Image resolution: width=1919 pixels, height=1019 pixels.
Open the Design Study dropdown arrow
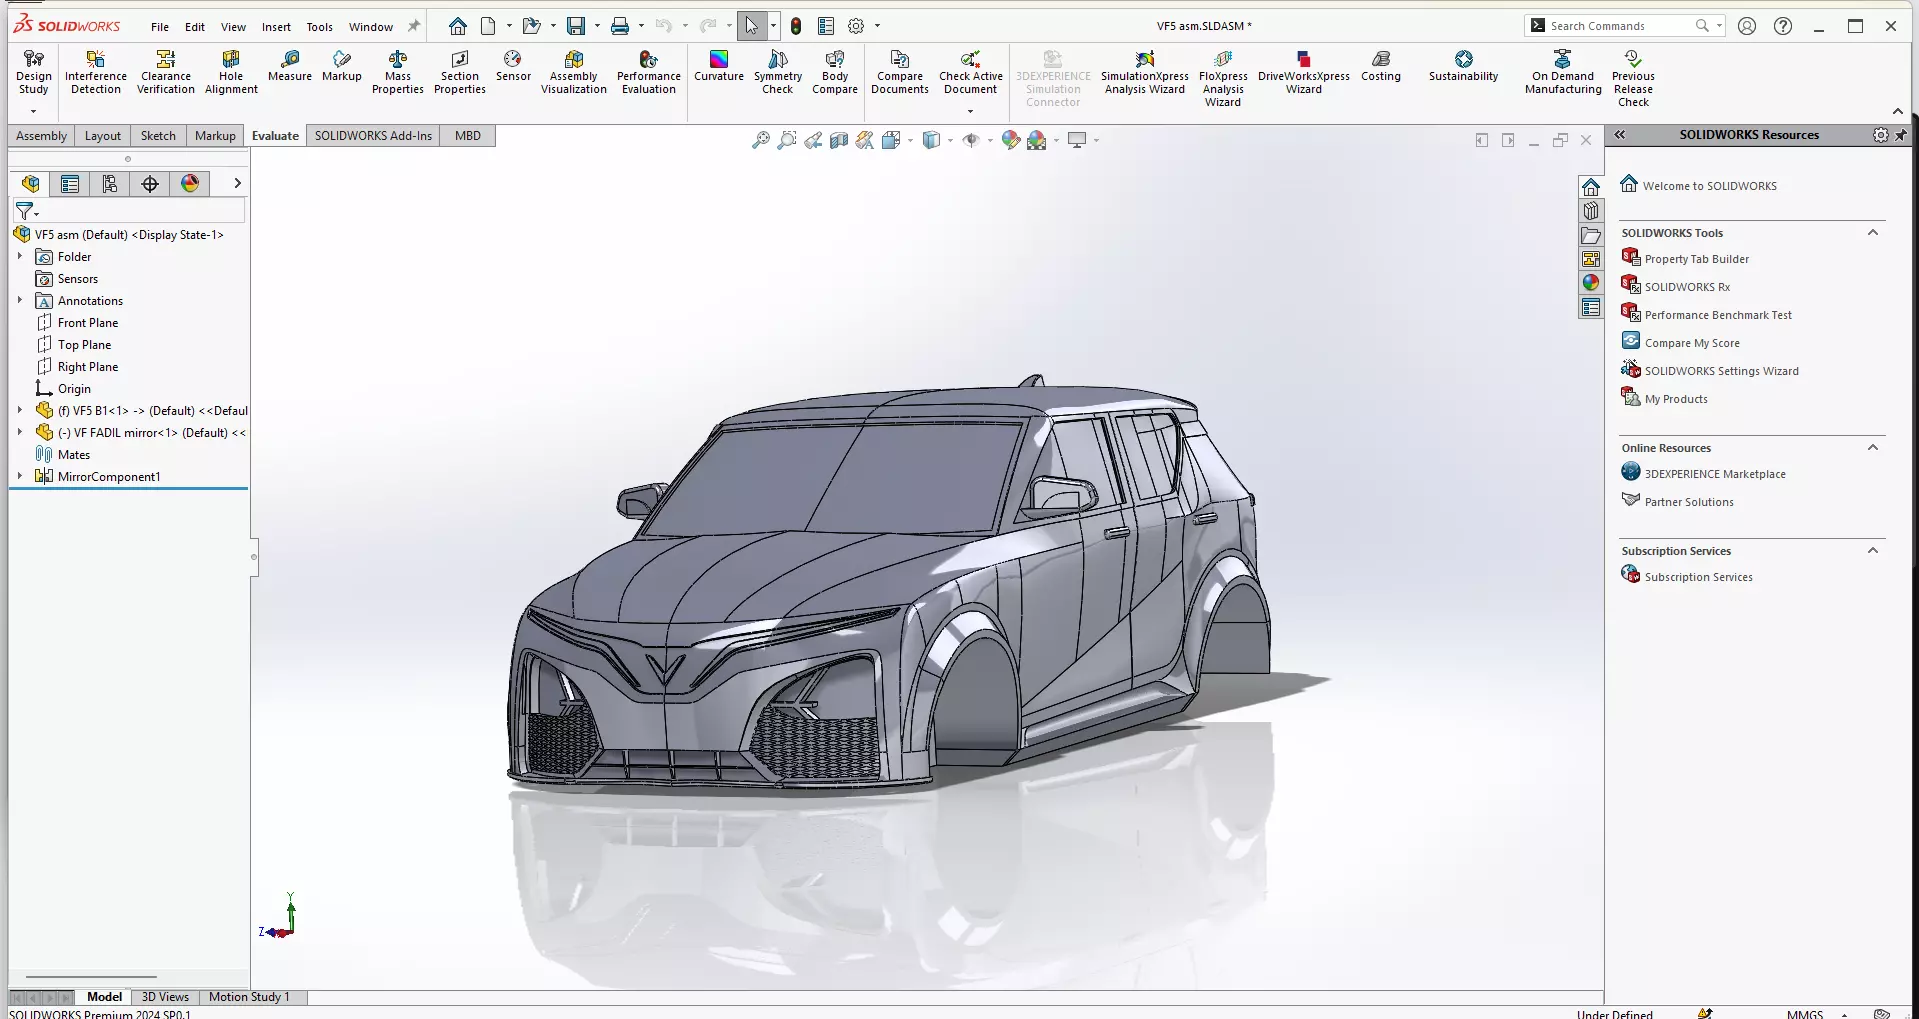(x=34, y=111)
